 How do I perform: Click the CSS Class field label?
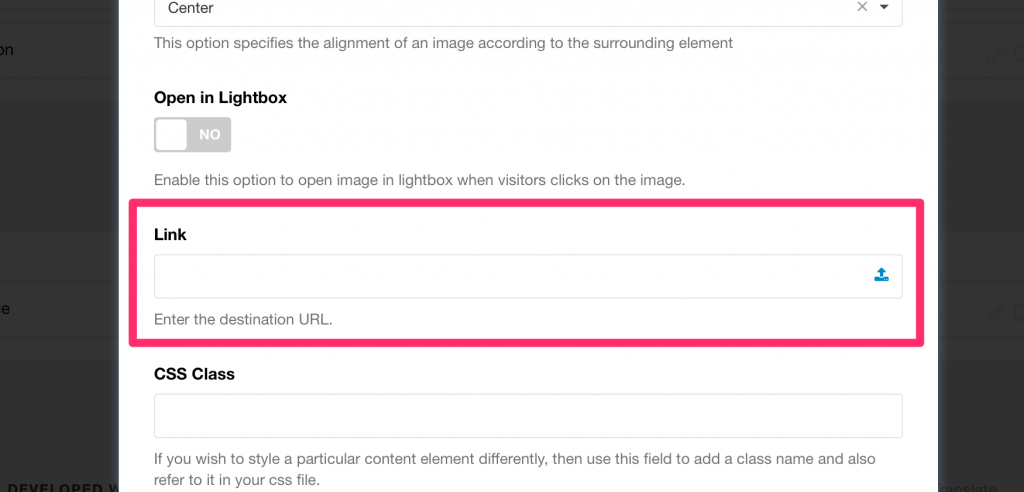pos(194,374)
